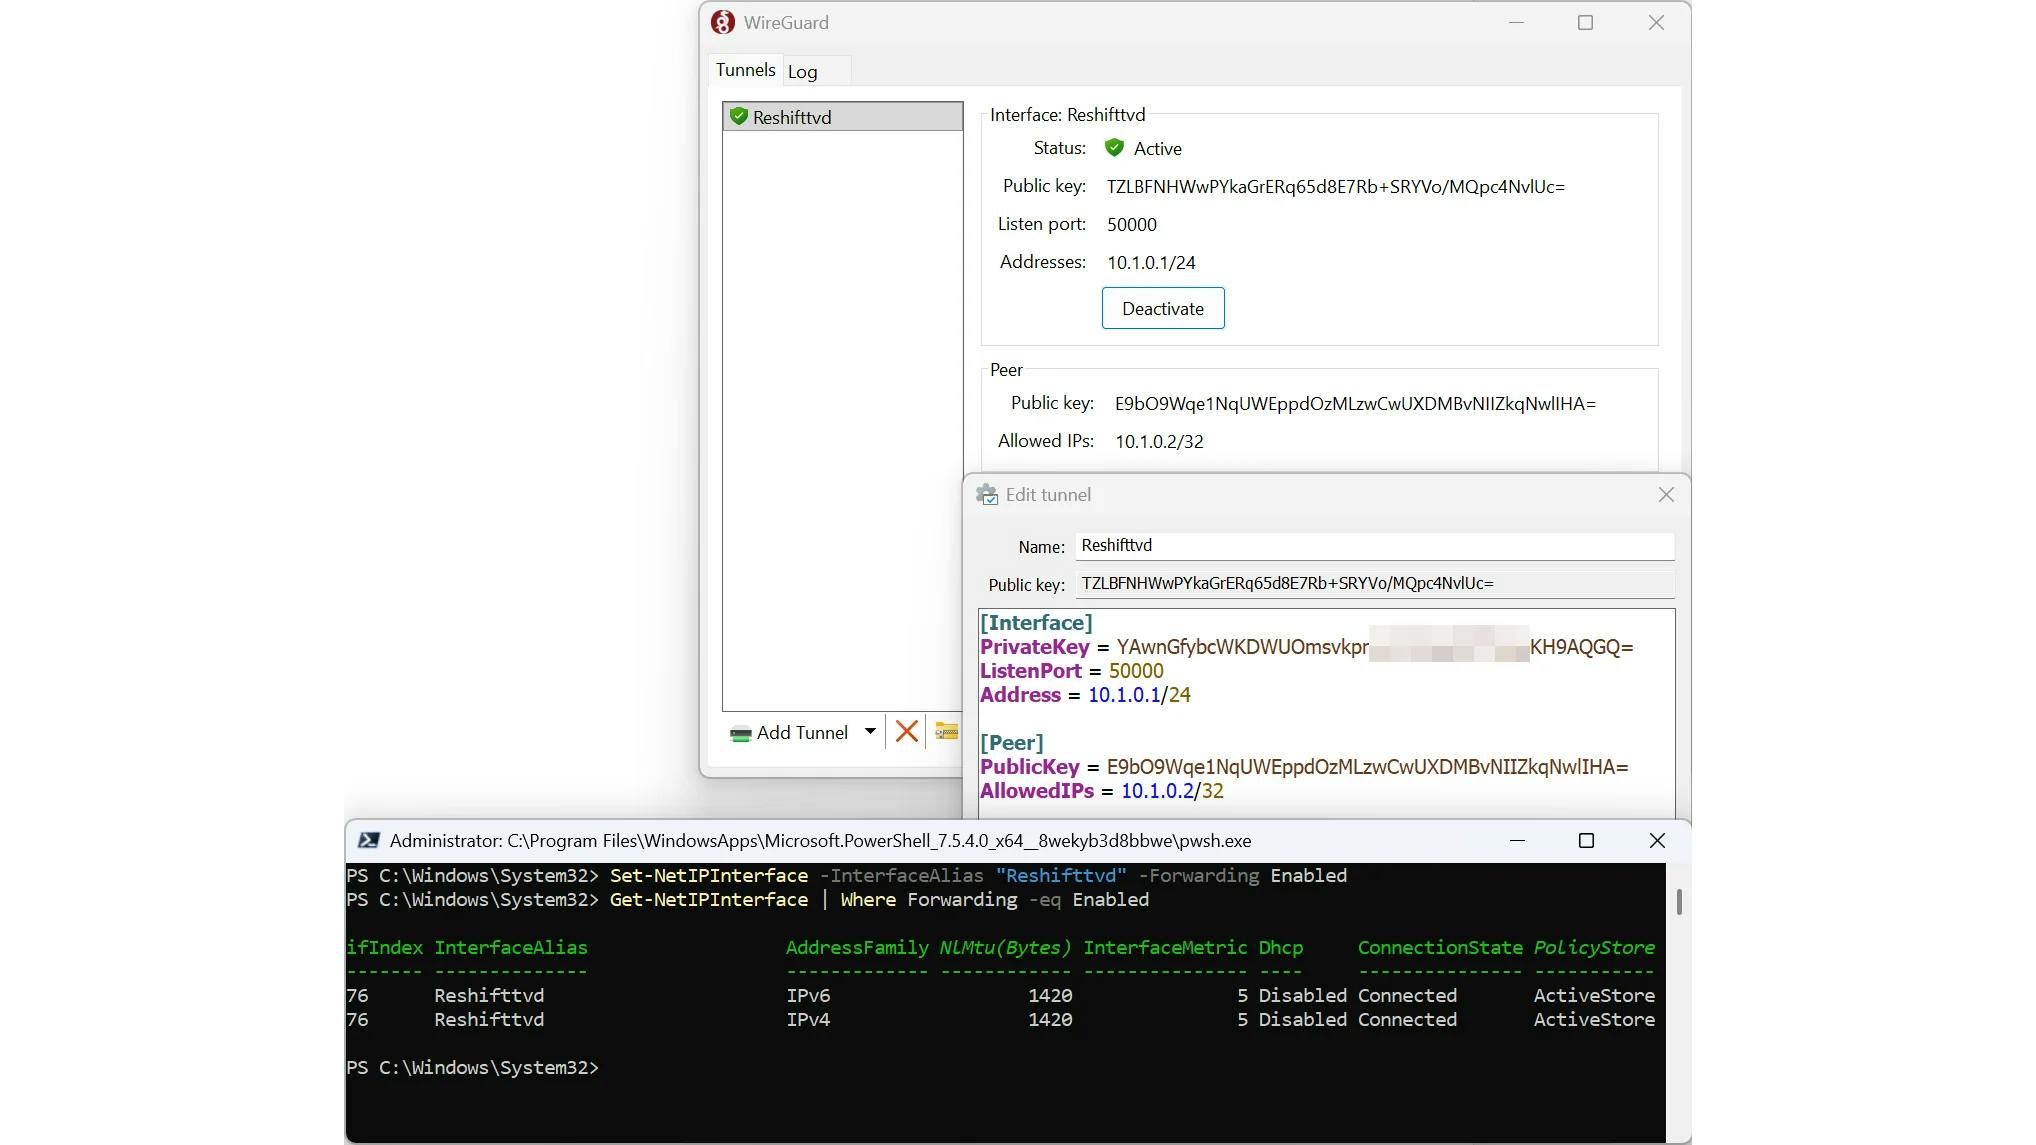2036x1145 pixels.
Task: Click the Public key field in Edit tunnel
Action: click(x=1374, y=584)
